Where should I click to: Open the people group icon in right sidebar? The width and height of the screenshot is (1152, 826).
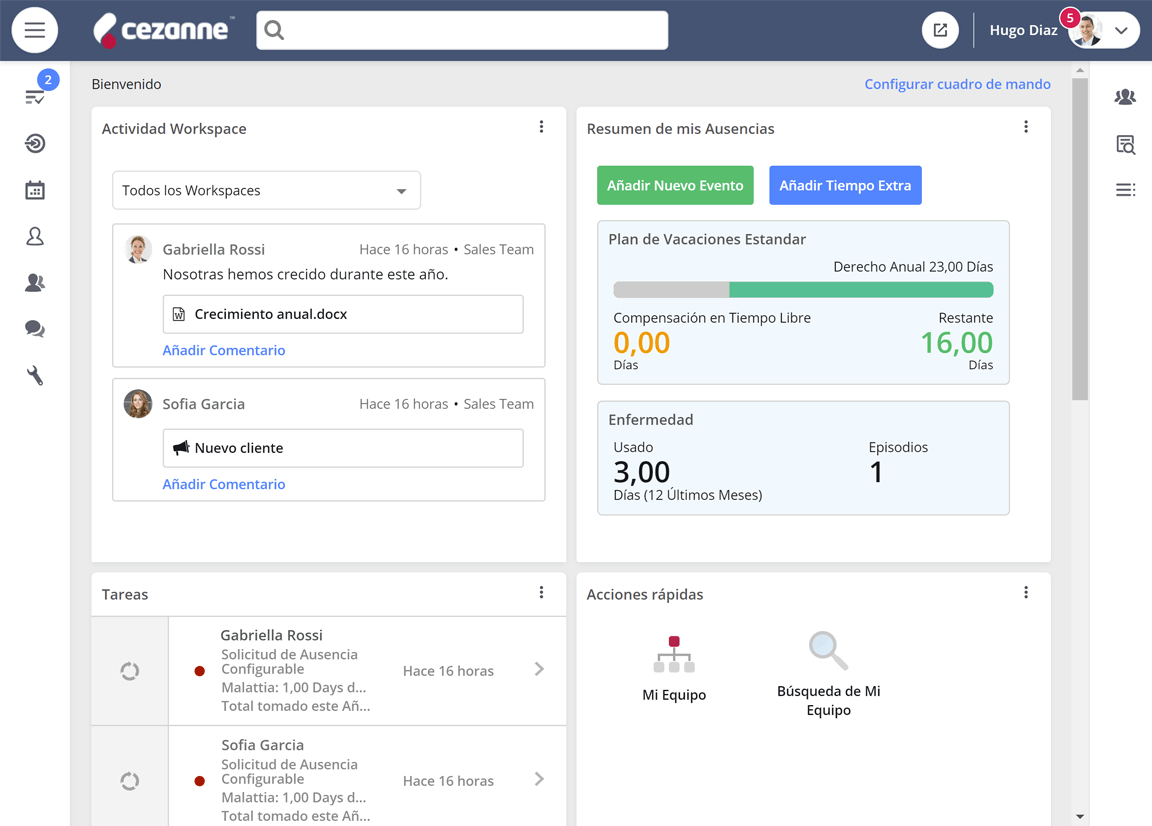tap(1125, 96)
